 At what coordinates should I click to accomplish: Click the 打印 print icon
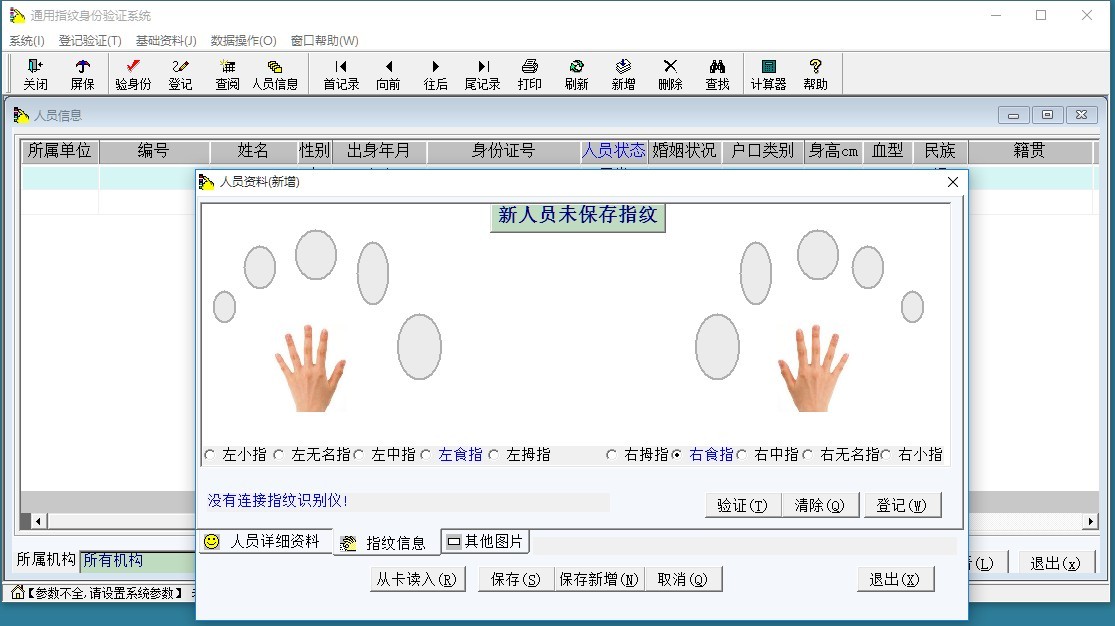(529, 74)
